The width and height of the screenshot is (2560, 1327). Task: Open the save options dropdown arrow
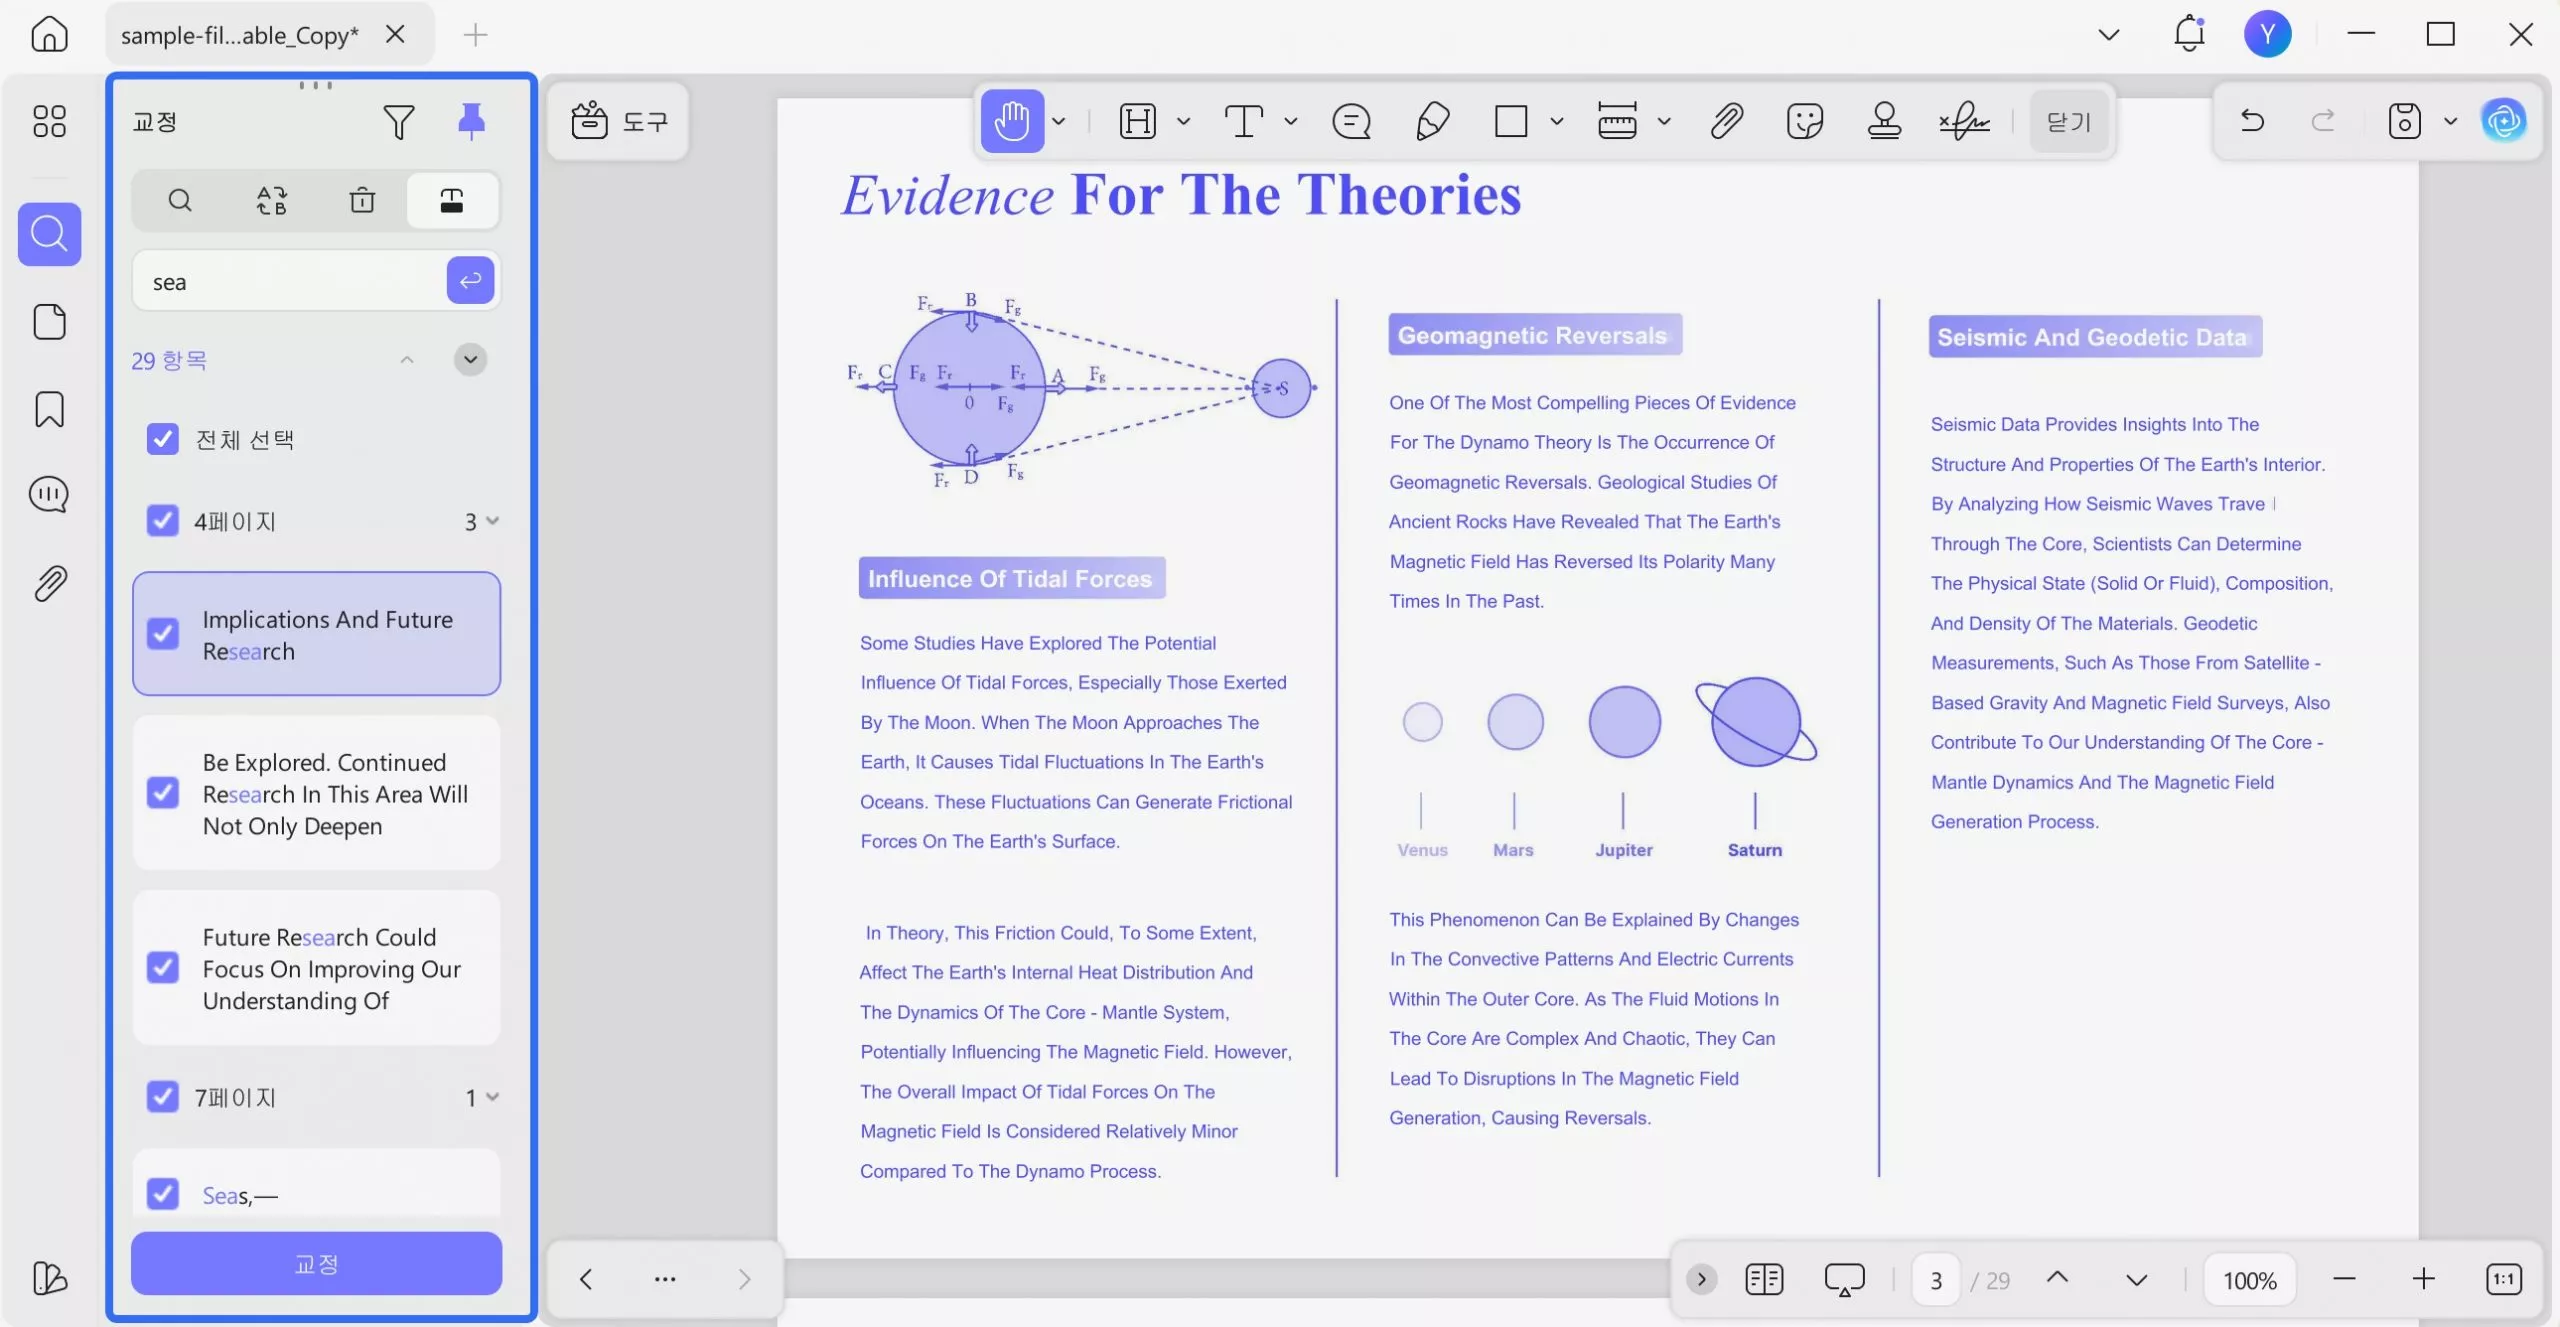pyautogui.click(x=2451, y=122)
